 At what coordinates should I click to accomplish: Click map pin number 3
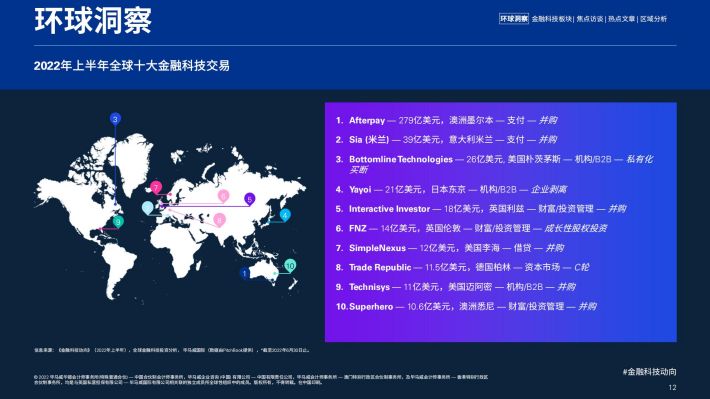[115, 119]
